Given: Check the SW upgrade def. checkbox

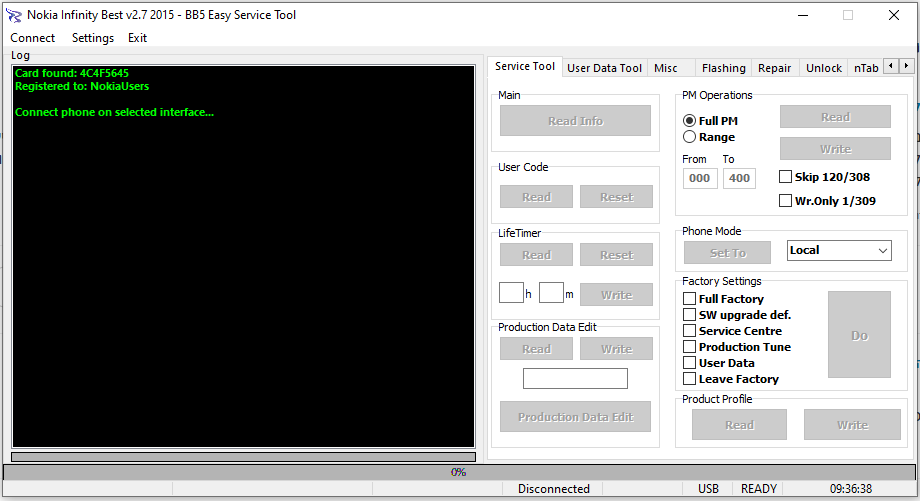Looking at the screenshot, I should click(x=689, y=315).
